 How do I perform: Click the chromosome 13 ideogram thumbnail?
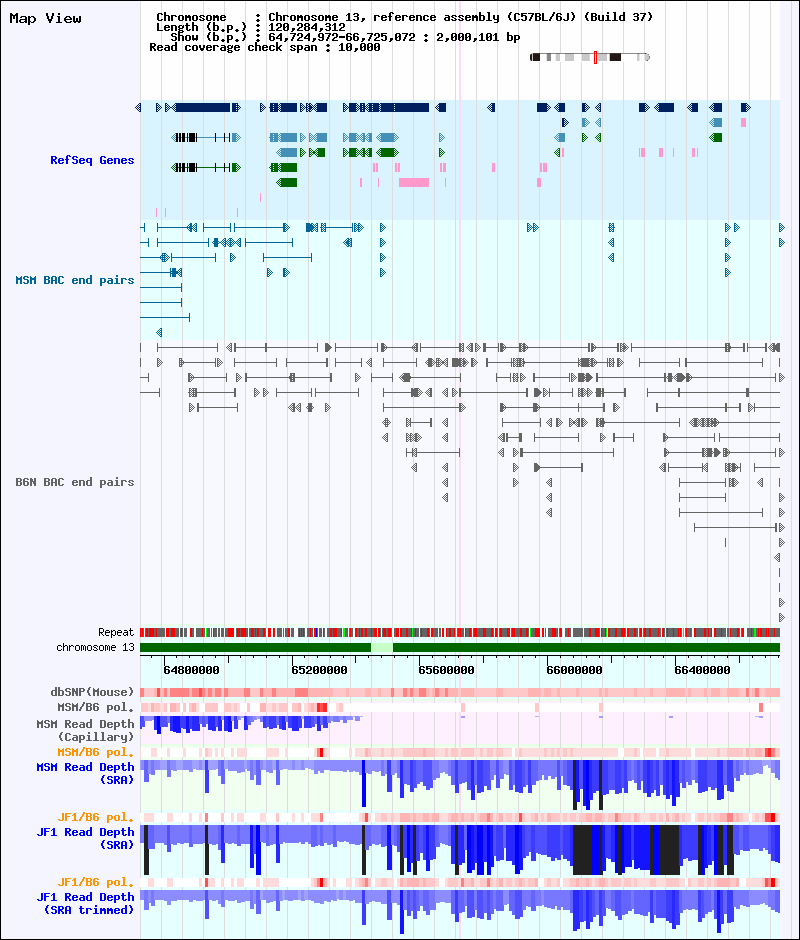click(590, 57)
